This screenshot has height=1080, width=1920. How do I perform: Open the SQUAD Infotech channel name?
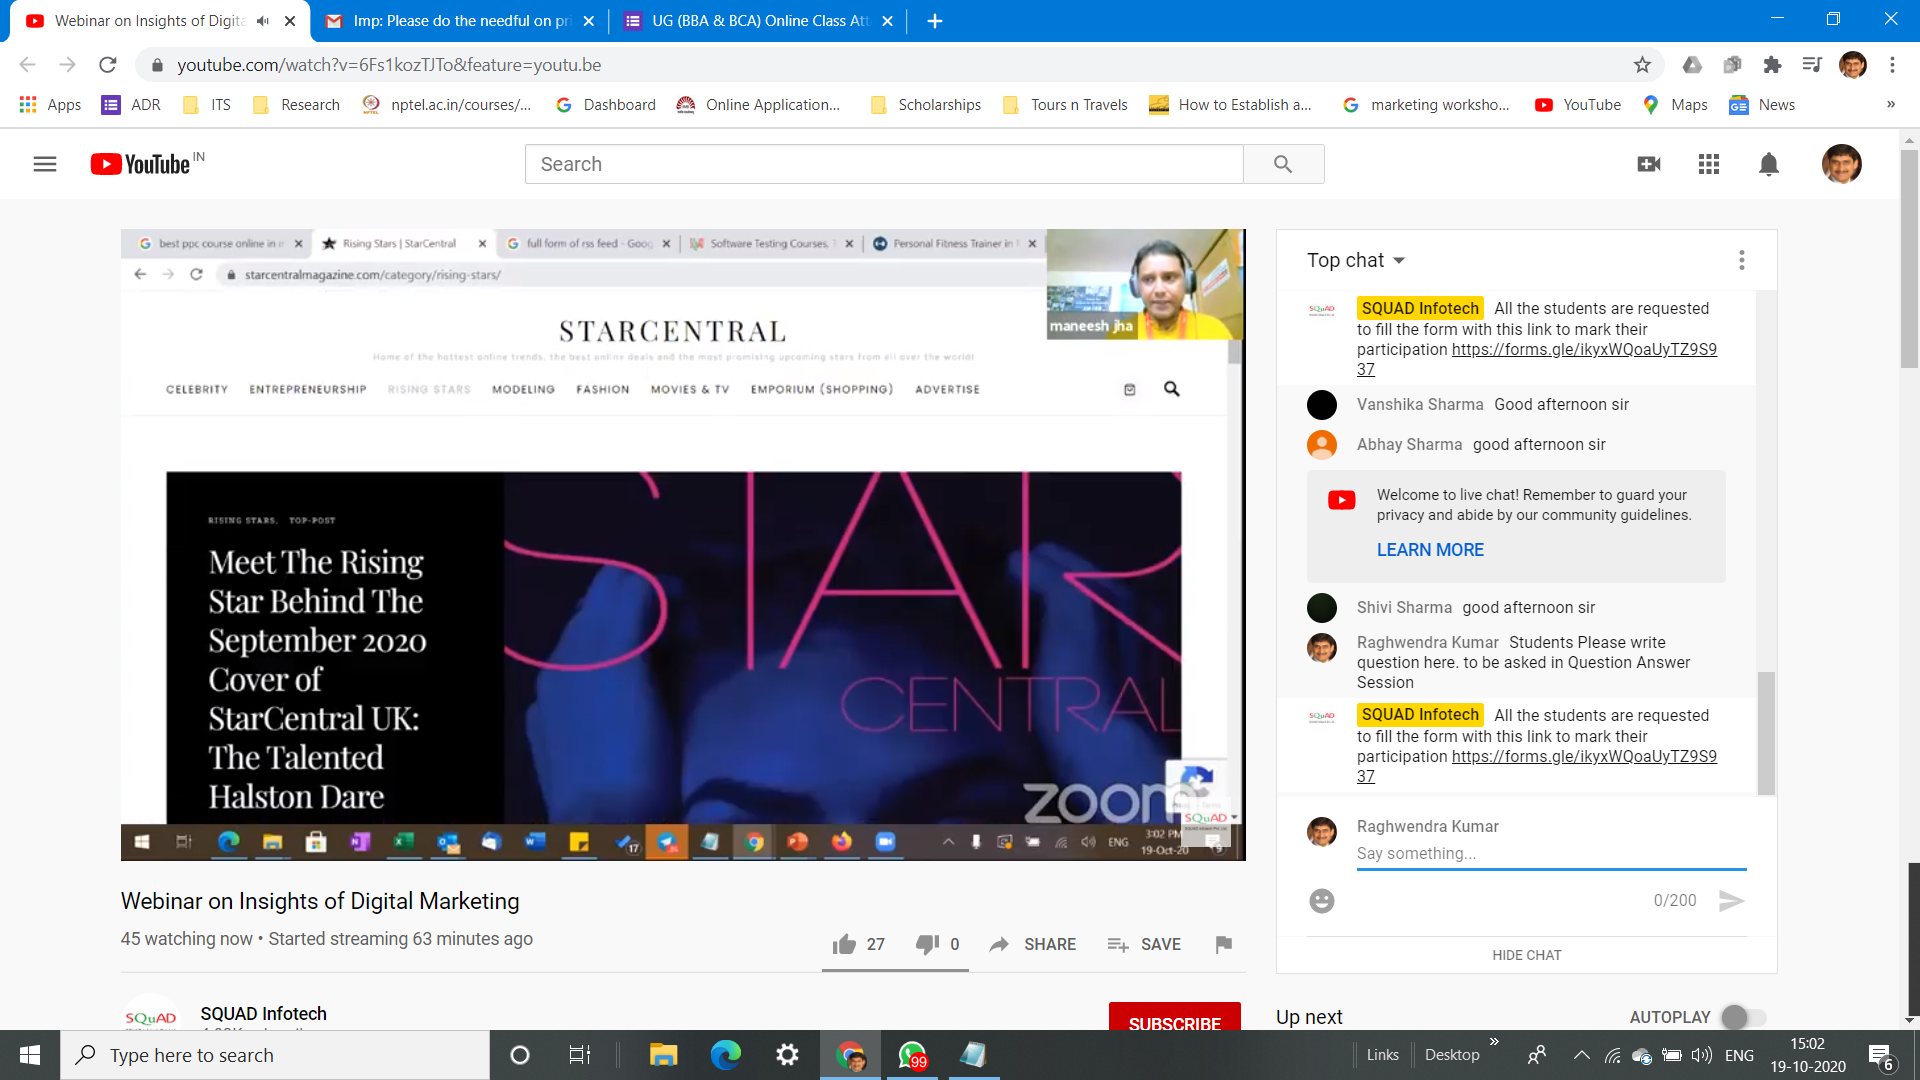pyautogui.click(x=264, y=1014)
